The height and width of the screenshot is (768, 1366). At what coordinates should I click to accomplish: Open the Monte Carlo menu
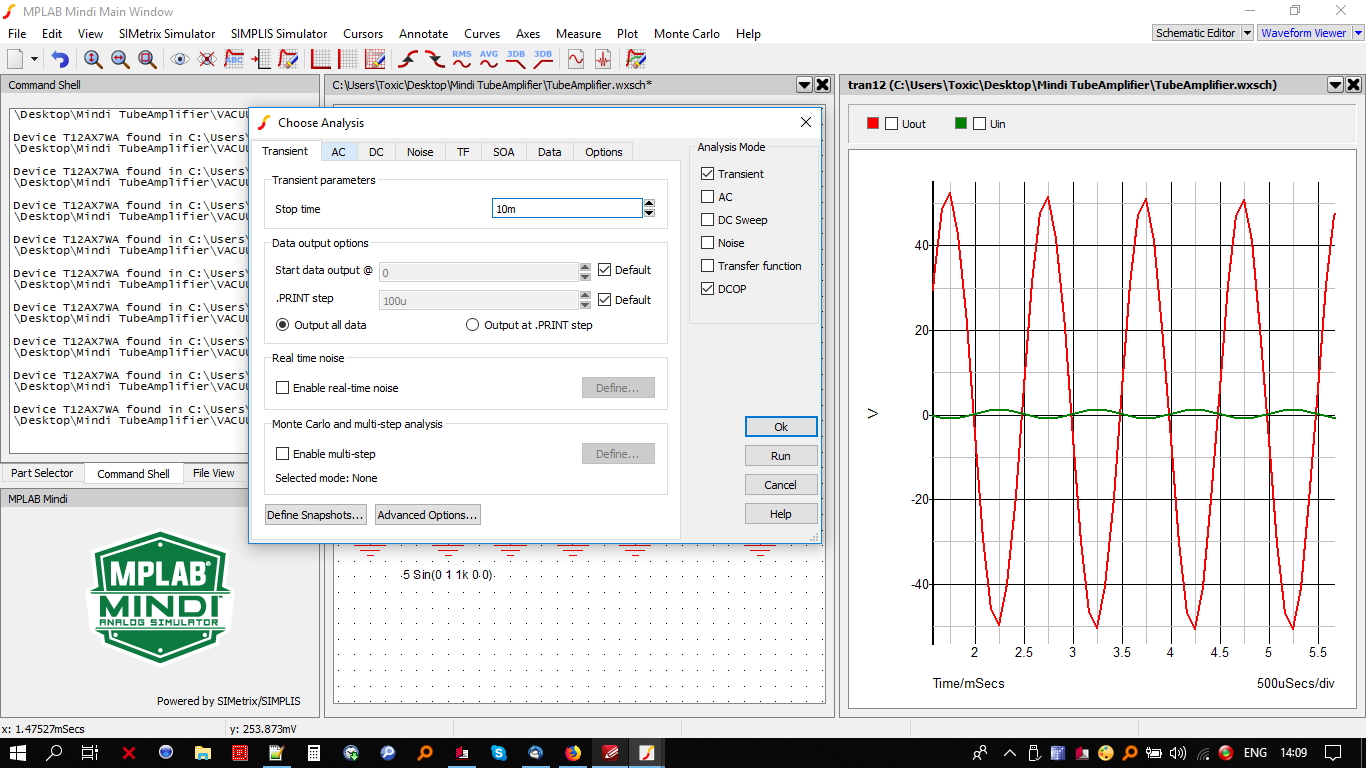tap(687, 33)
